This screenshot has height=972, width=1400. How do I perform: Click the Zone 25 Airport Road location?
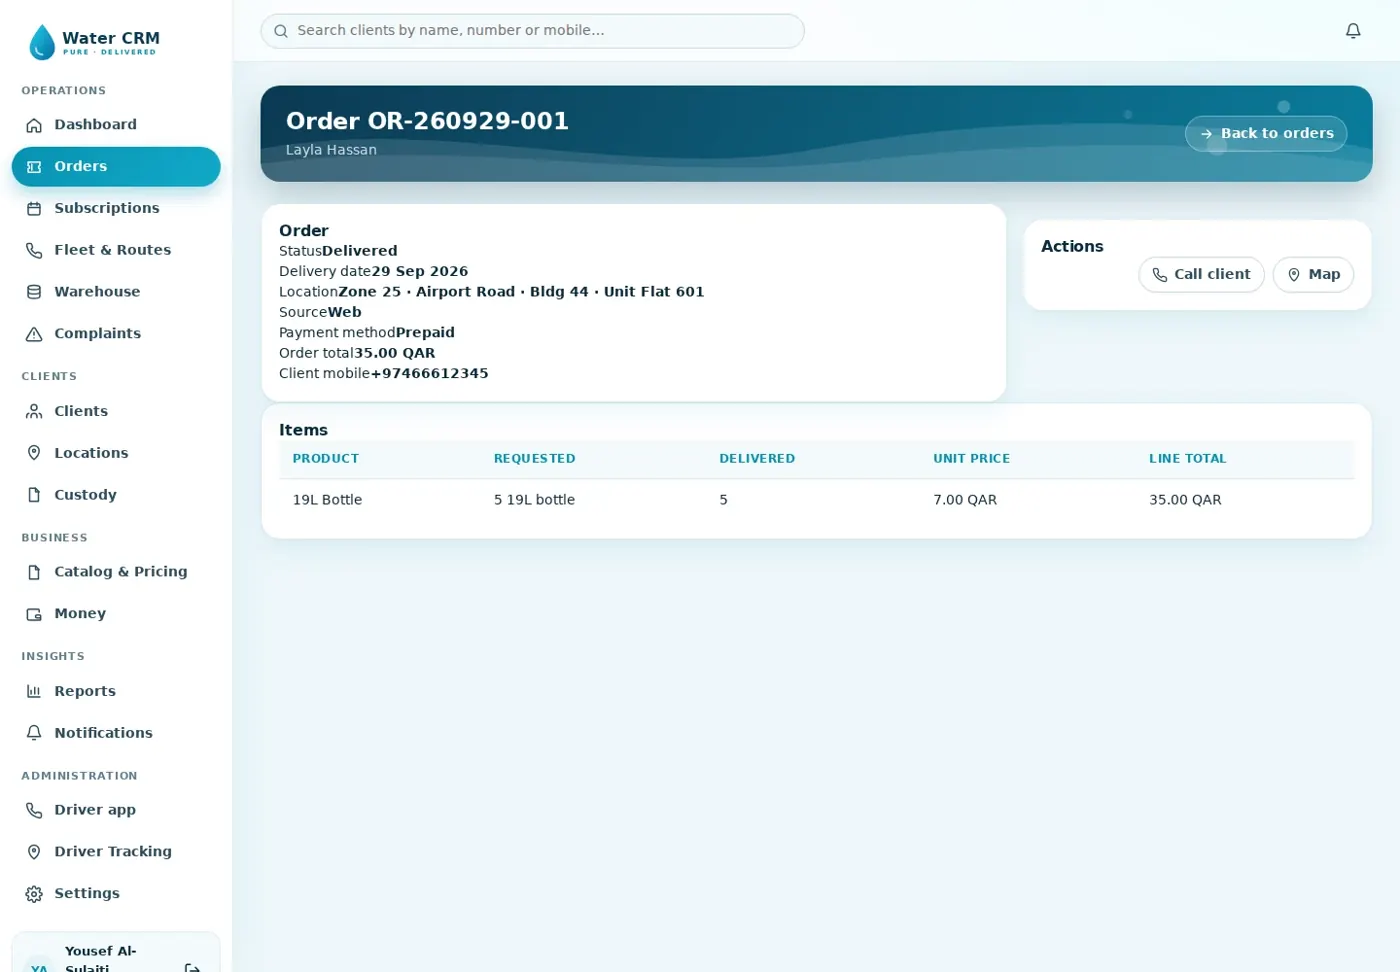coord(521,292)
